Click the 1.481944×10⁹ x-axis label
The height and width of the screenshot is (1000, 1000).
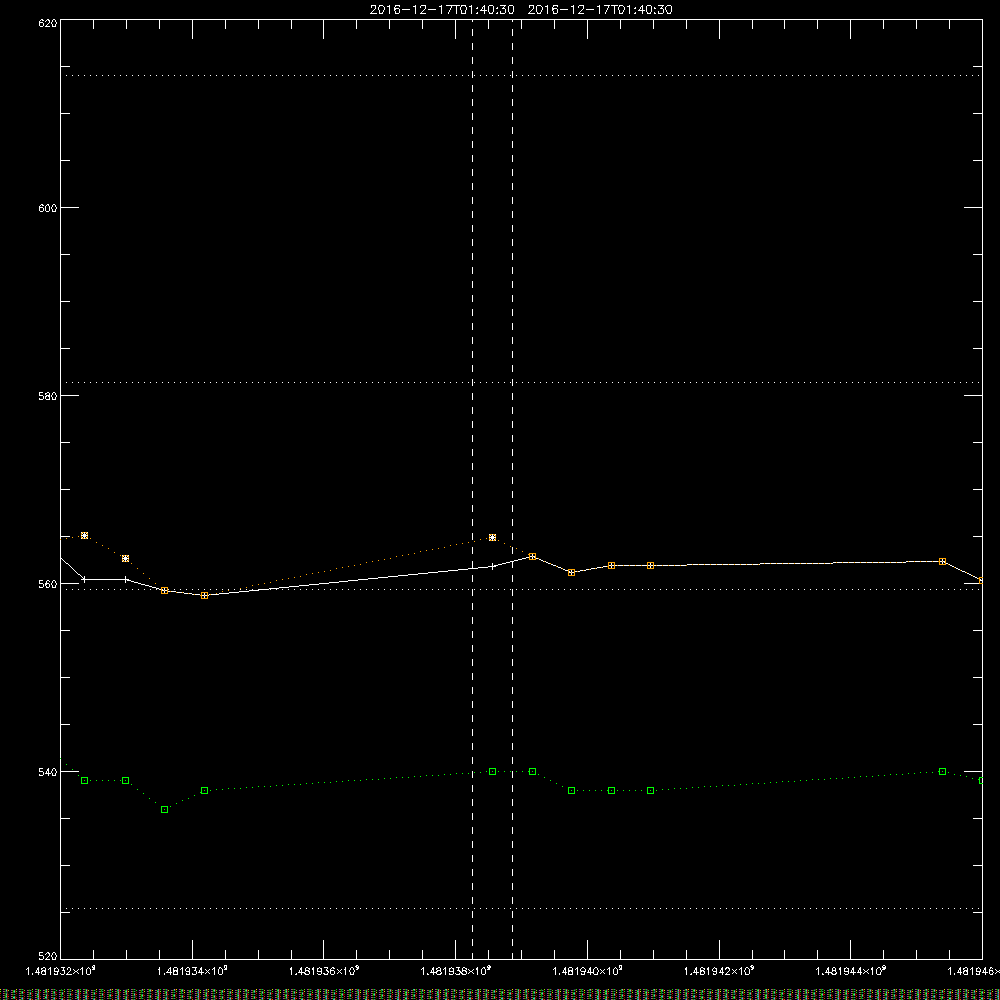[x=851, y=971]
